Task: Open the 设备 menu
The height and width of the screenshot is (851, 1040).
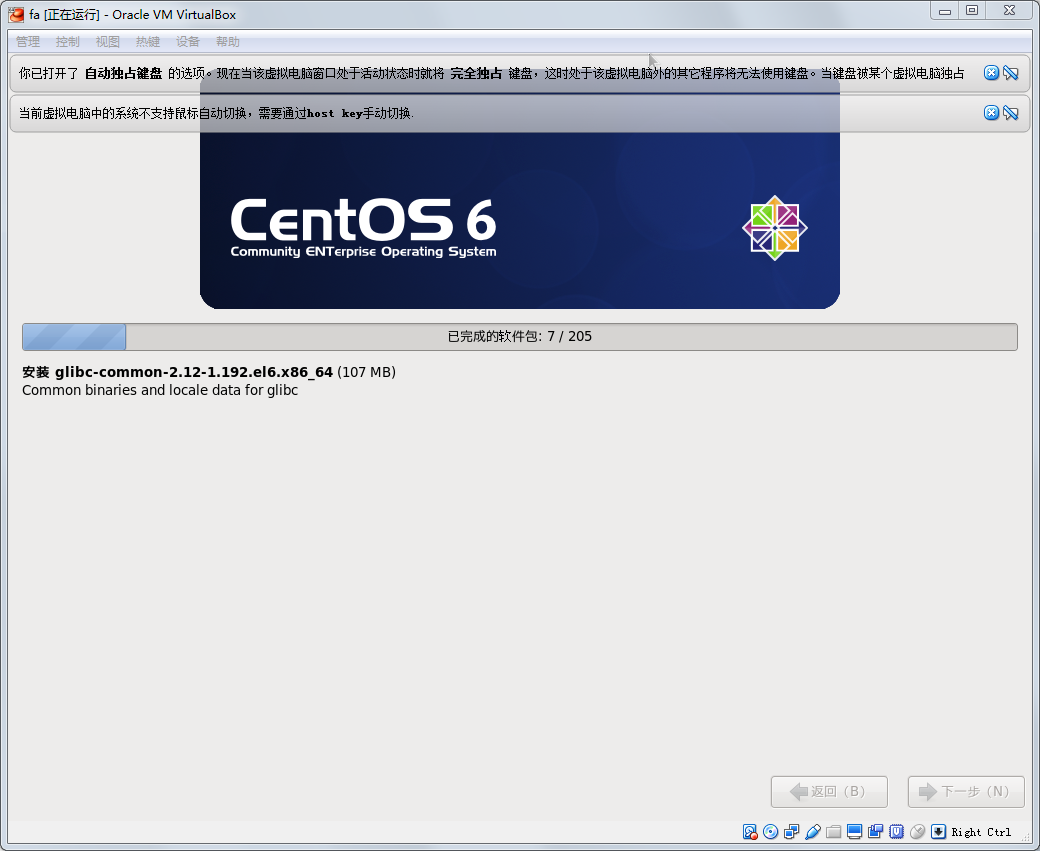Action: pyautogui.click(x=188, y=42)
